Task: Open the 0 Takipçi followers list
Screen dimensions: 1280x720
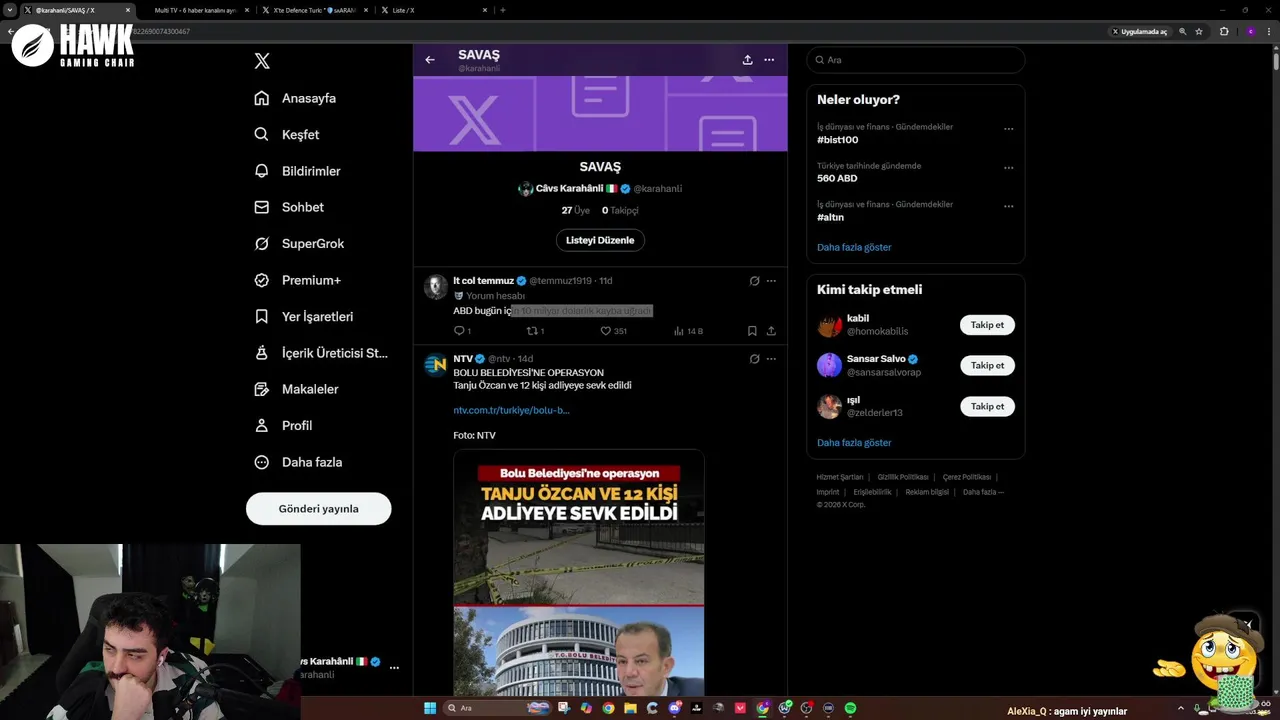Action: pos(620,210)
